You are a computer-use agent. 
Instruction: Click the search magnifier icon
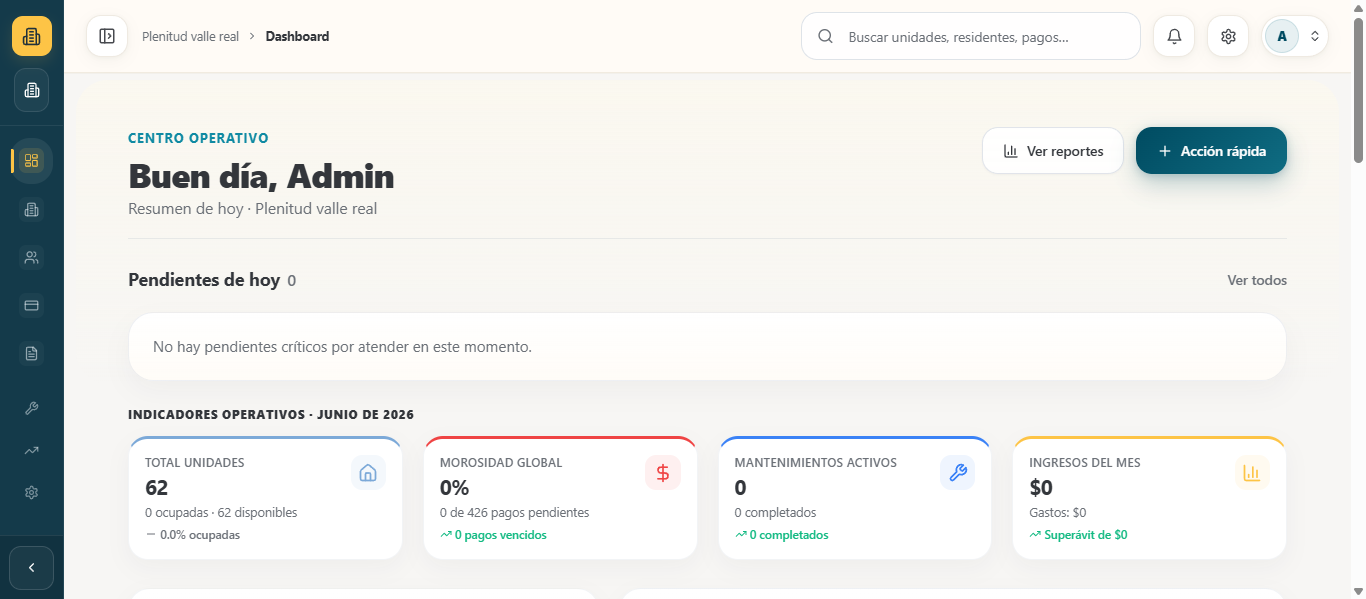click(825, 36)
